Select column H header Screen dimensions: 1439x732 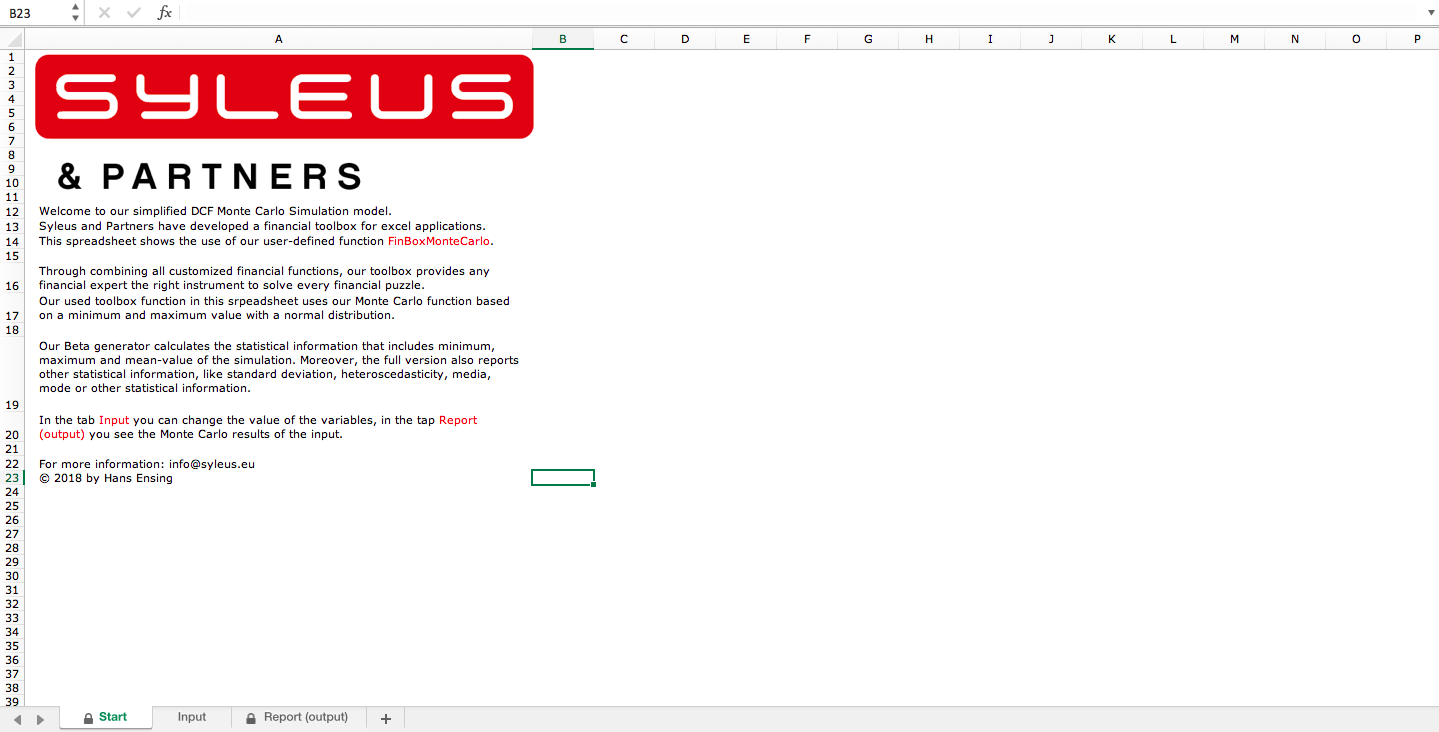(929, 39)
